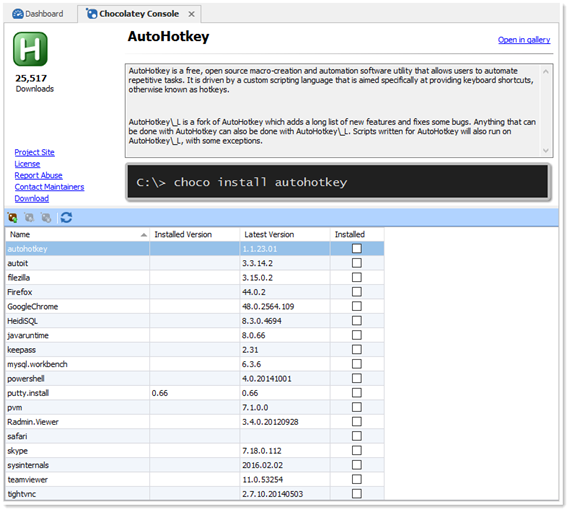Open the License link
The height and width of the screenshot is (512, 570).
click(27, 164)
